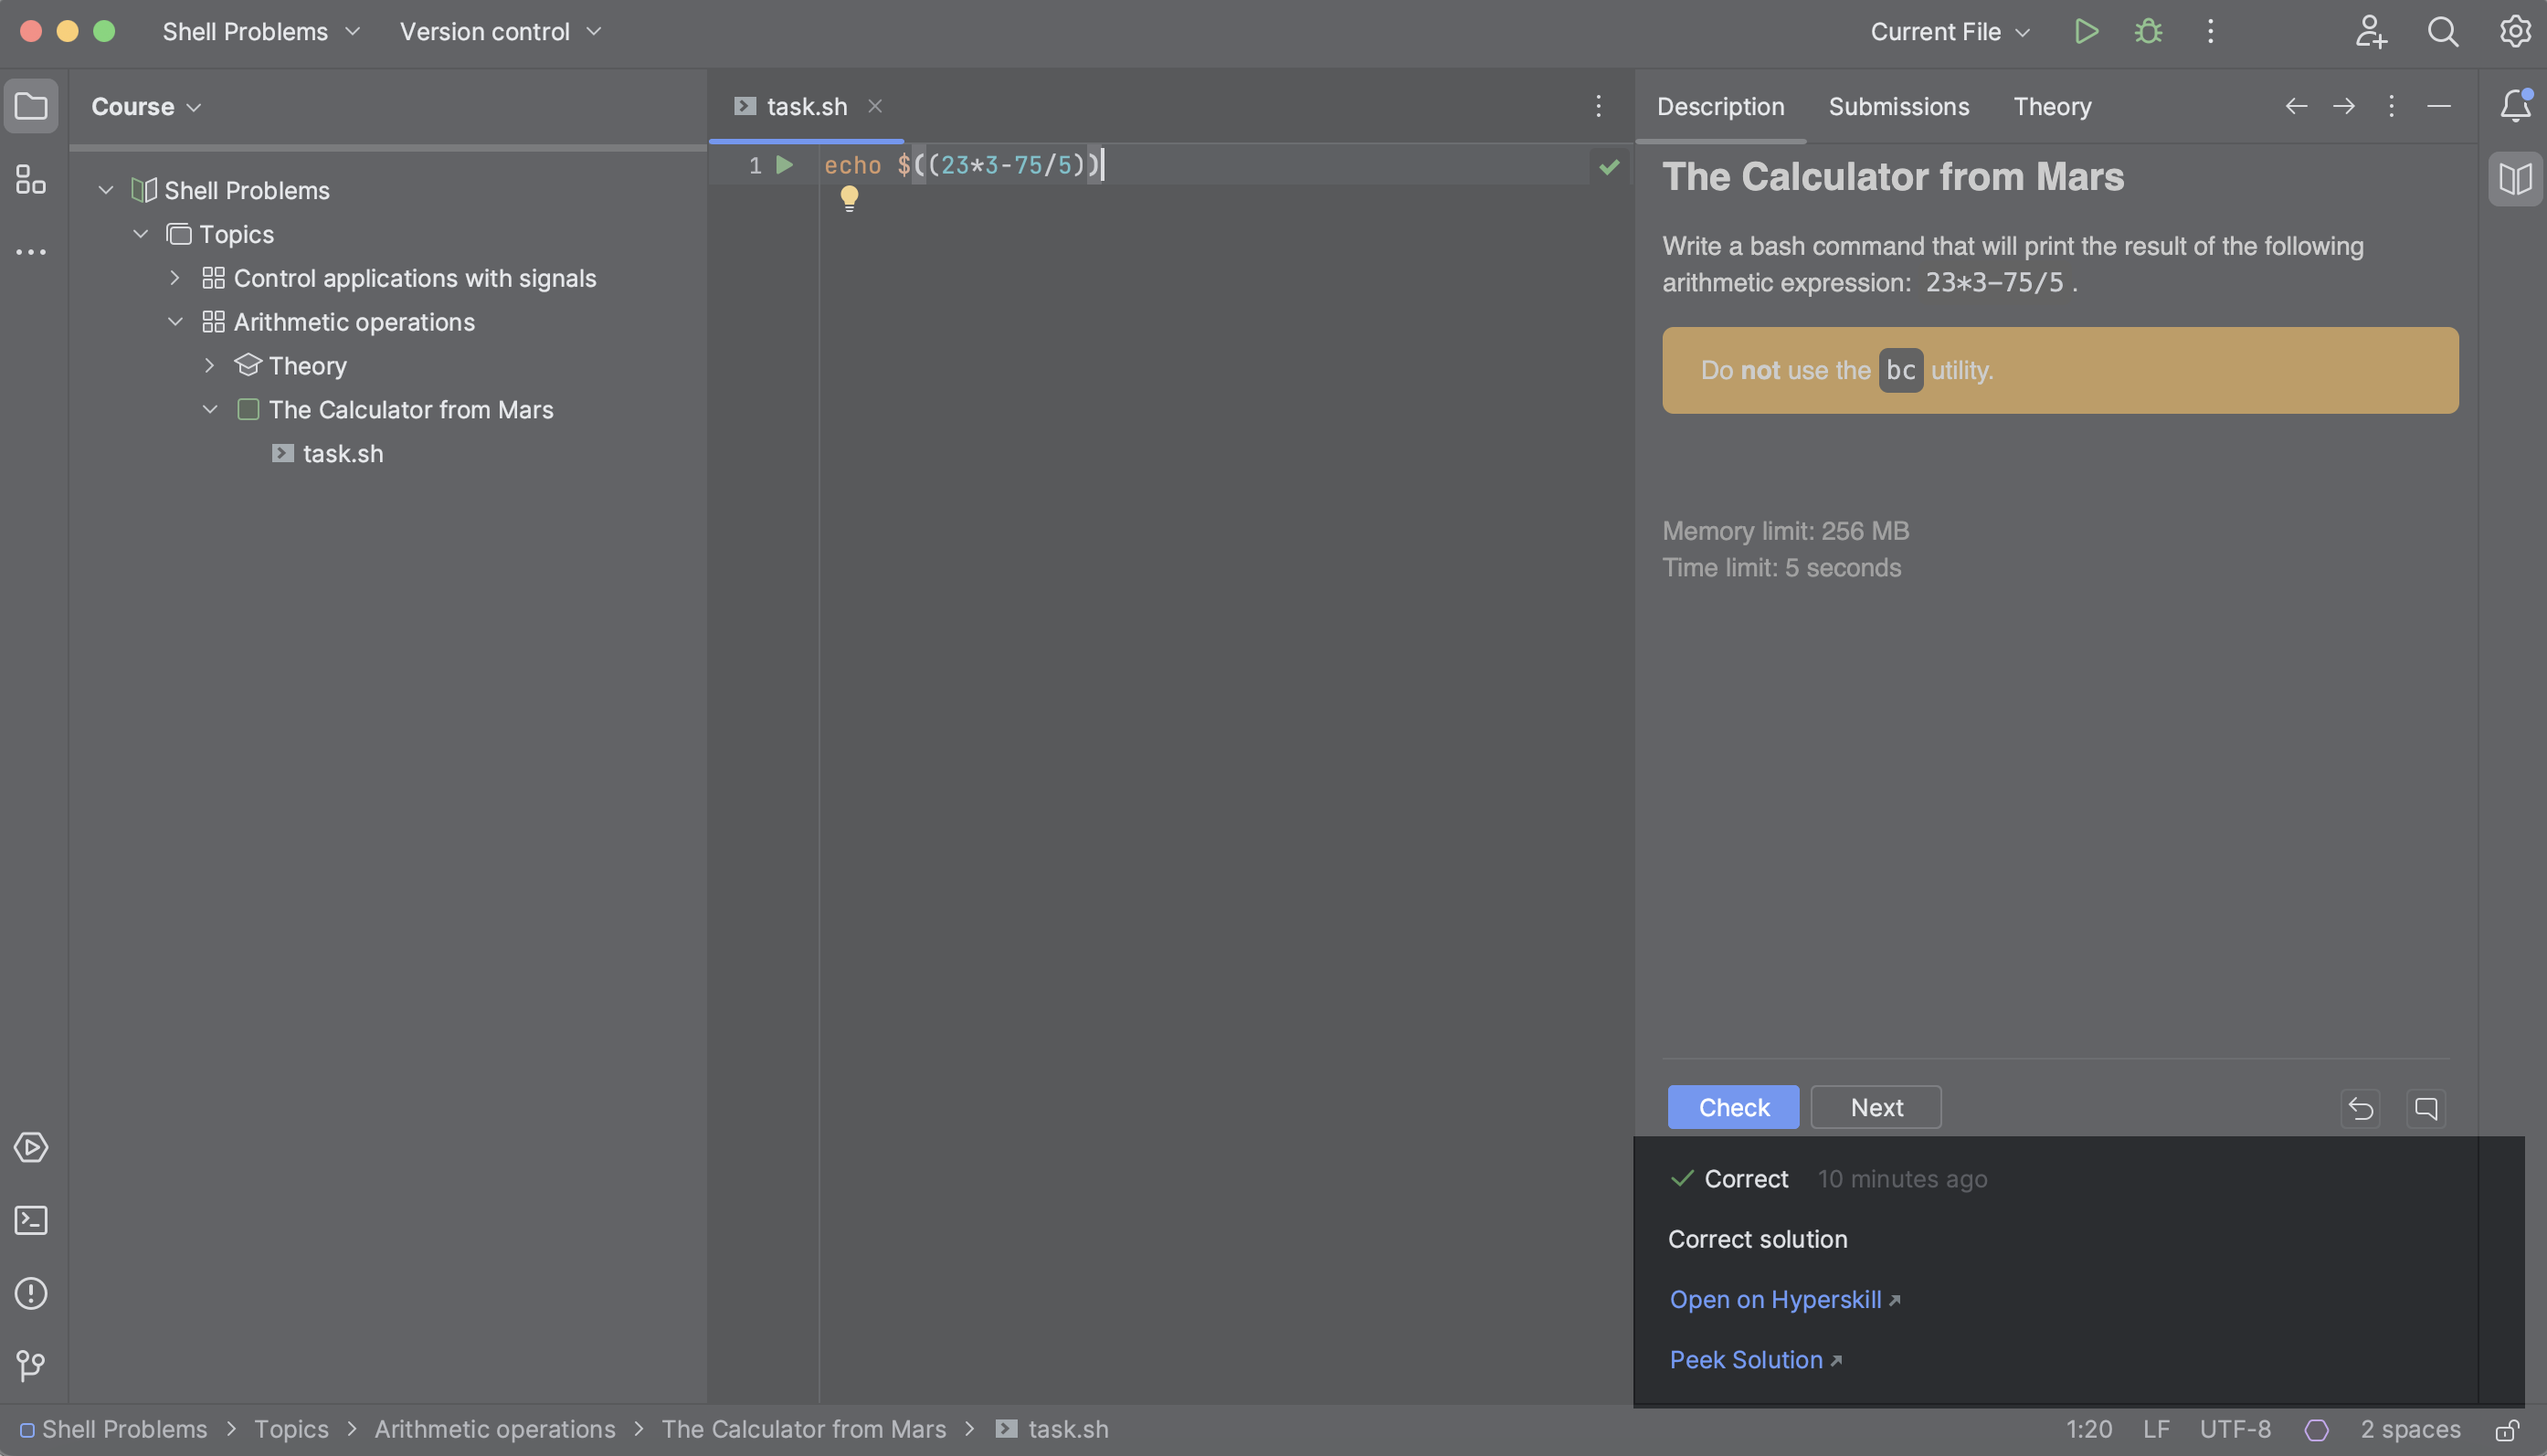This screenshot has width=2547, height=1456.
Task: Open the Git version control tool window
Action: (x=31, y=1365)
